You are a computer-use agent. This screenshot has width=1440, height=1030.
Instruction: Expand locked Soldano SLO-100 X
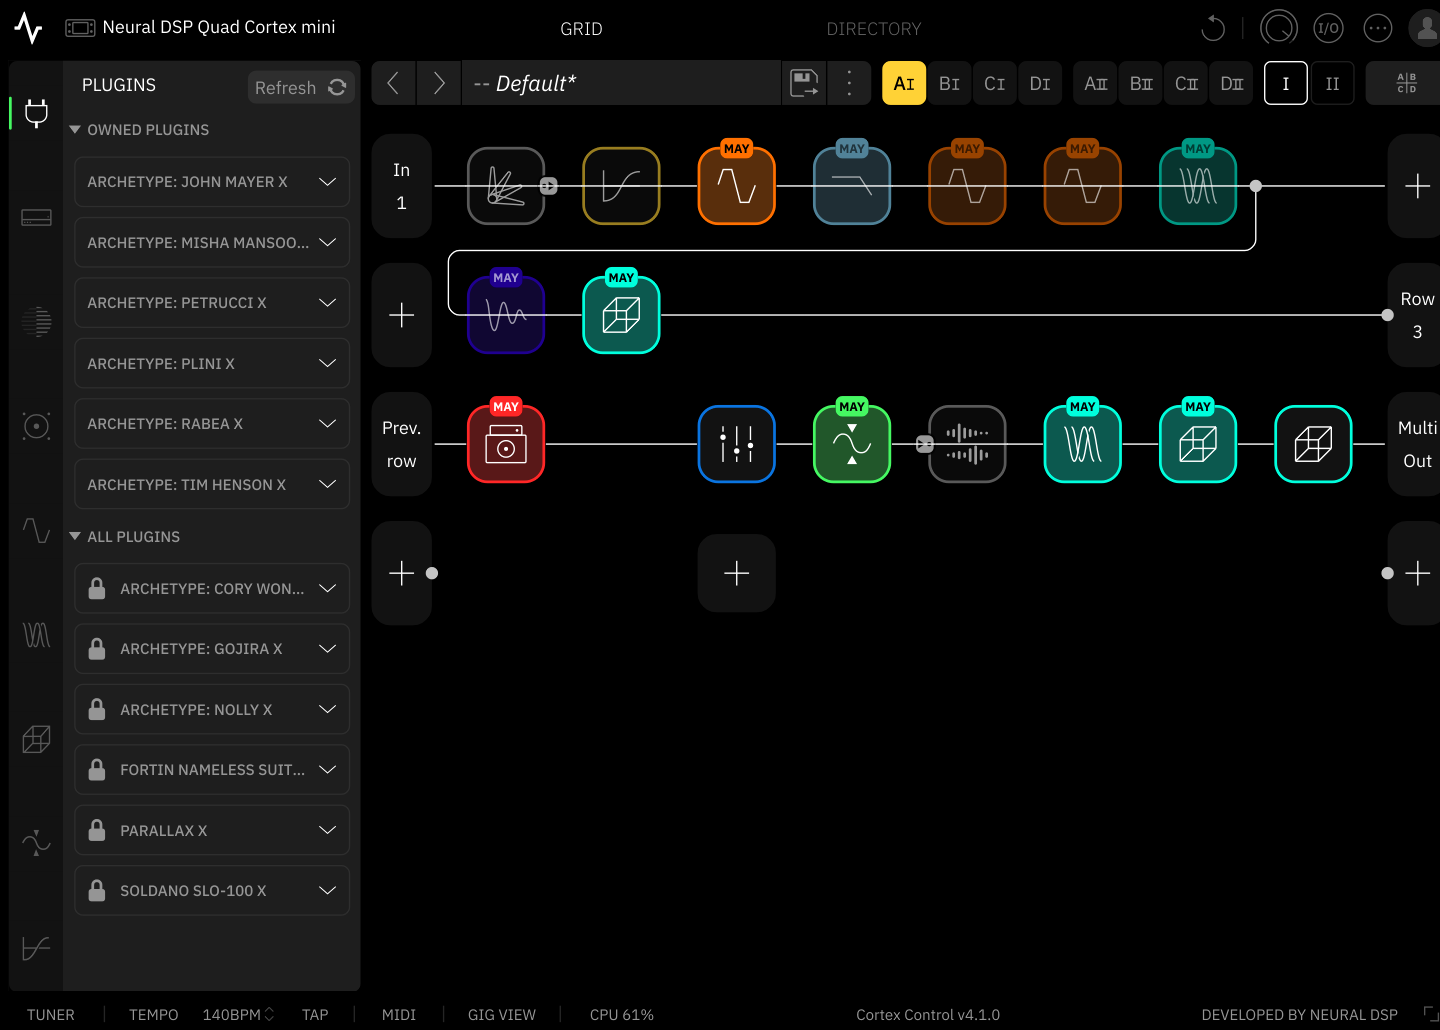click(212, 891)
